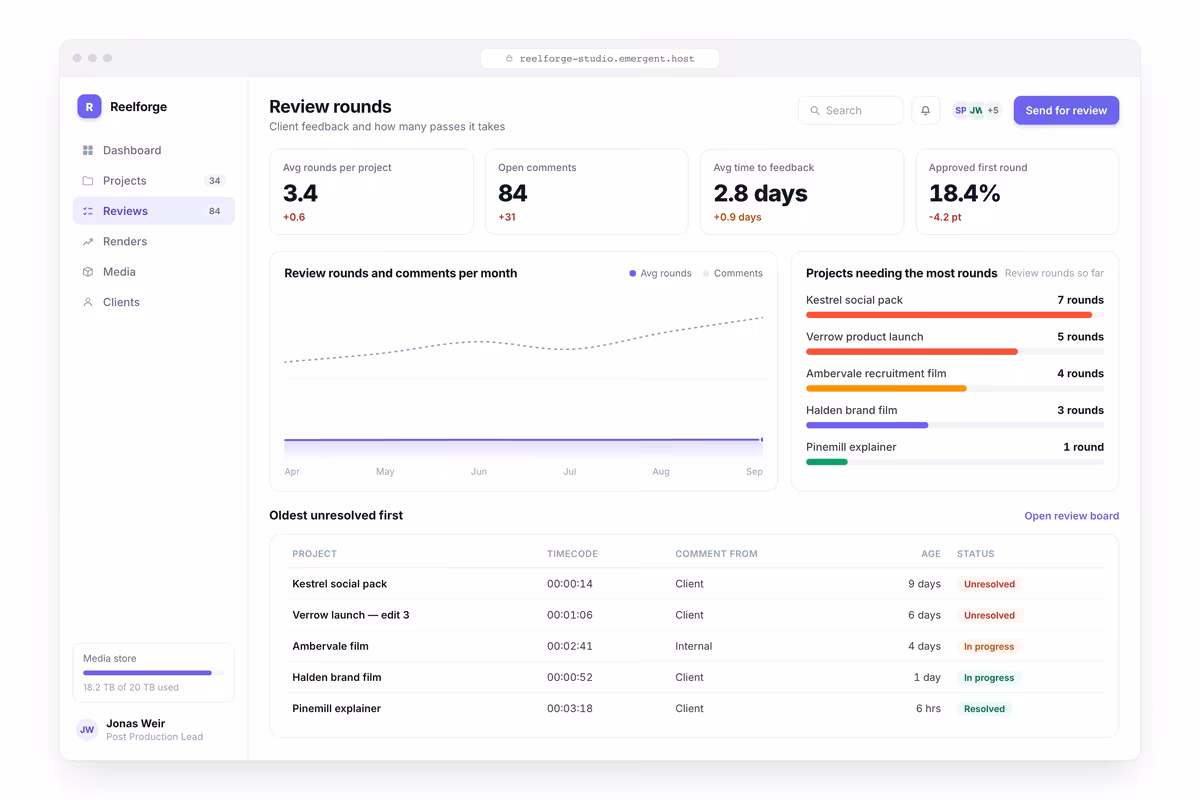Screen dimensions: 1200x800
Task: Click timecode 00:00:14
Action: point(570,584)
